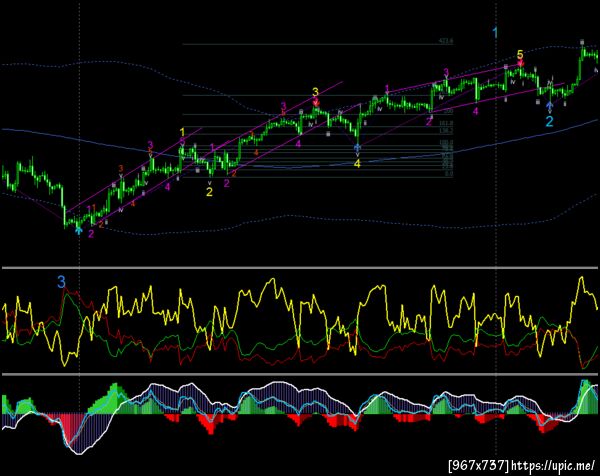Click the 161.8 Fibonacci level label
The image size is (600, 476).
(446, 123)
